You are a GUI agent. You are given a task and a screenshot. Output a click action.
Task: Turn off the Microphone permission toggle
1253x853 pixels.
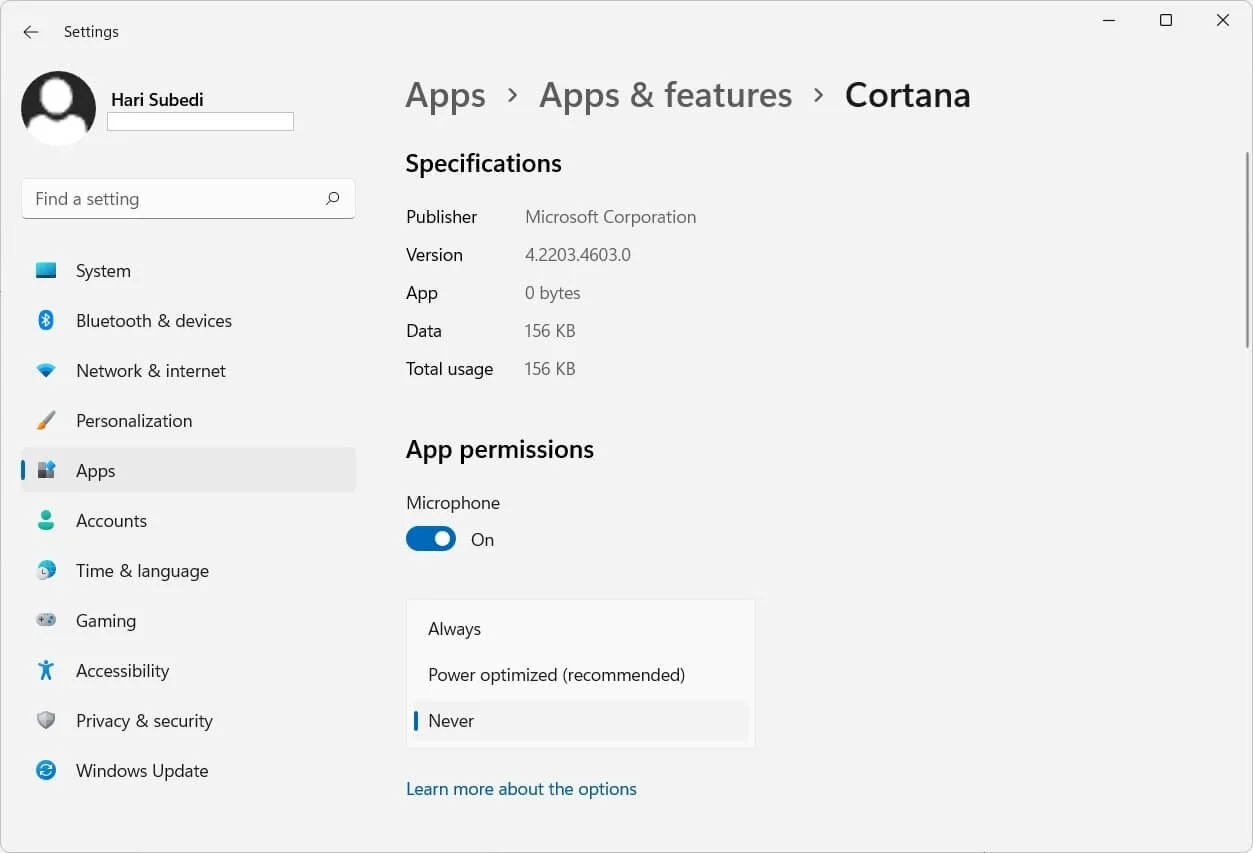click(430, 538)
